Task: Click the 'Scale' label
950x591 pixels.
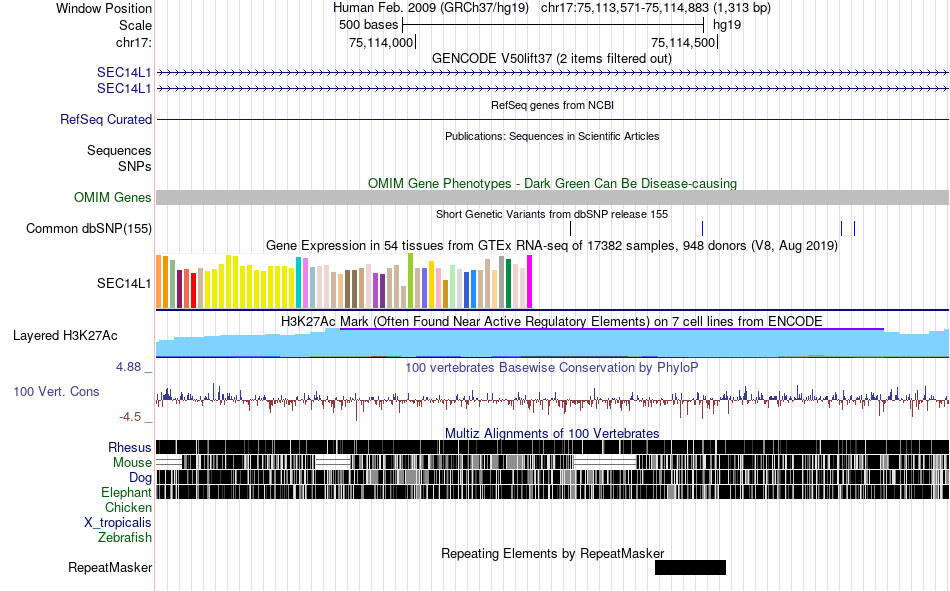Action: pos(136,25)
